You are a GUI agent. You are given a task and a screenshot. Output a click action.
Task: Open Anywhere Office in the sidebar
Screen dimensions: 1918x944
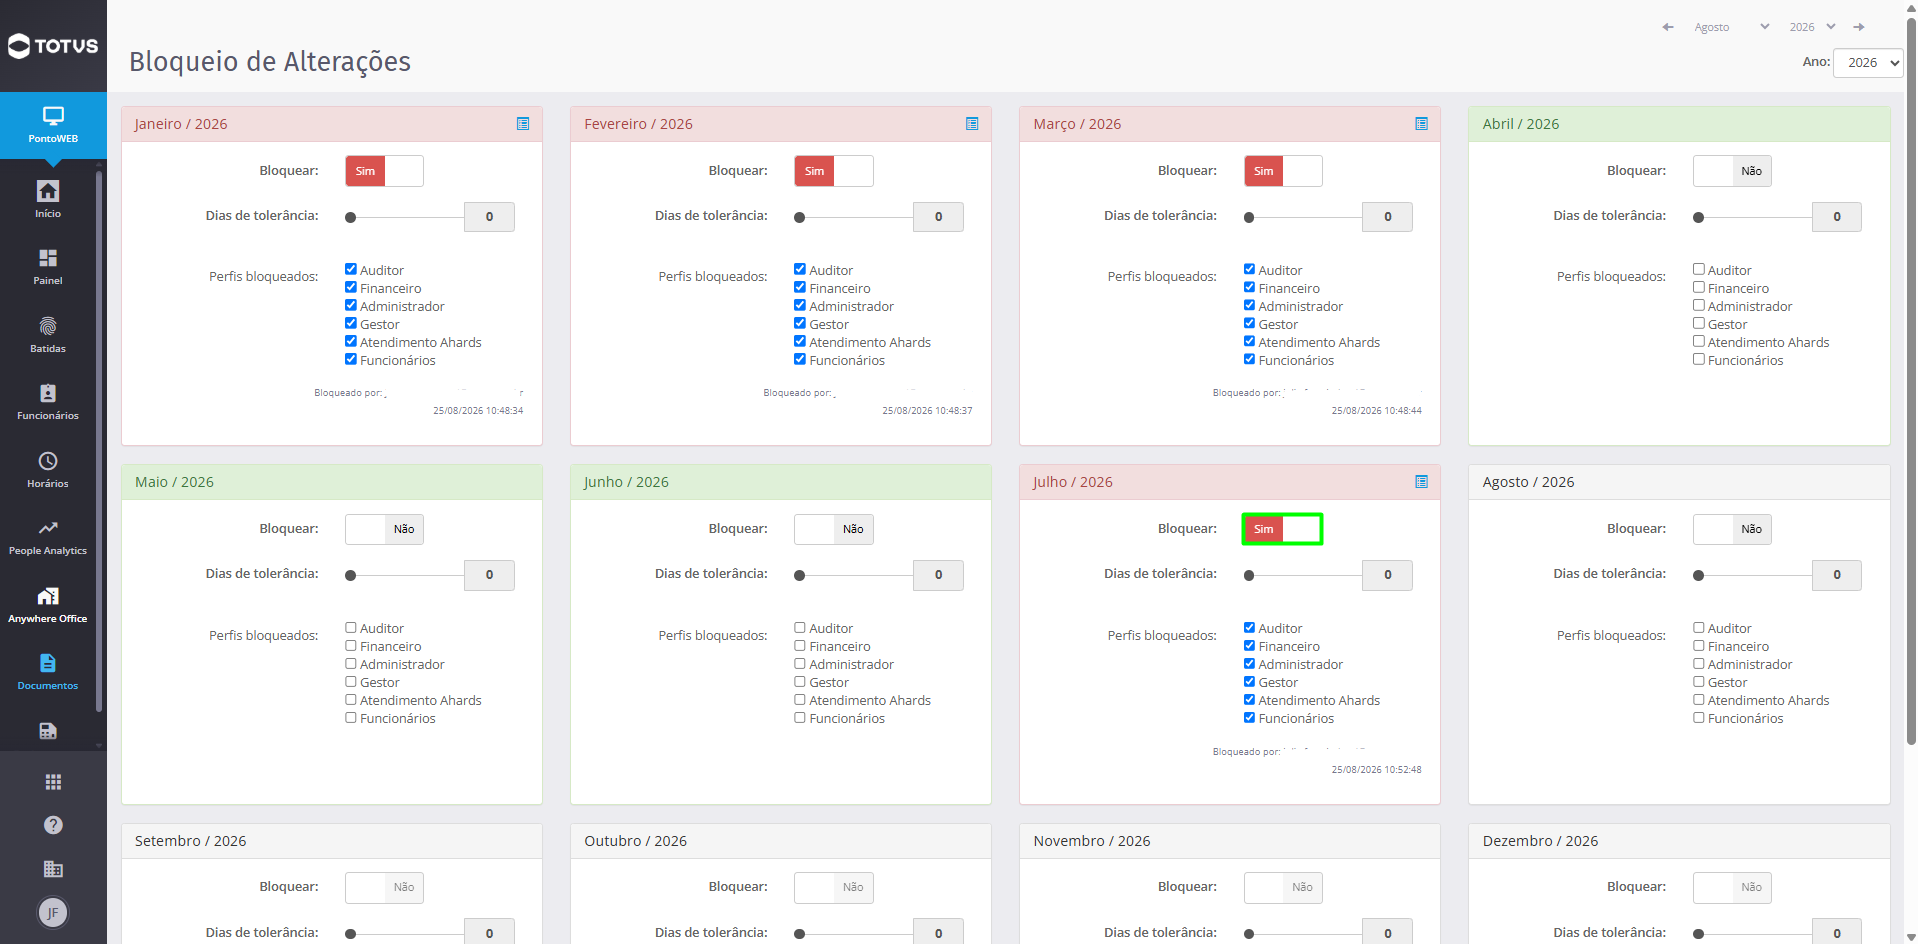click(x=48, y=605)
